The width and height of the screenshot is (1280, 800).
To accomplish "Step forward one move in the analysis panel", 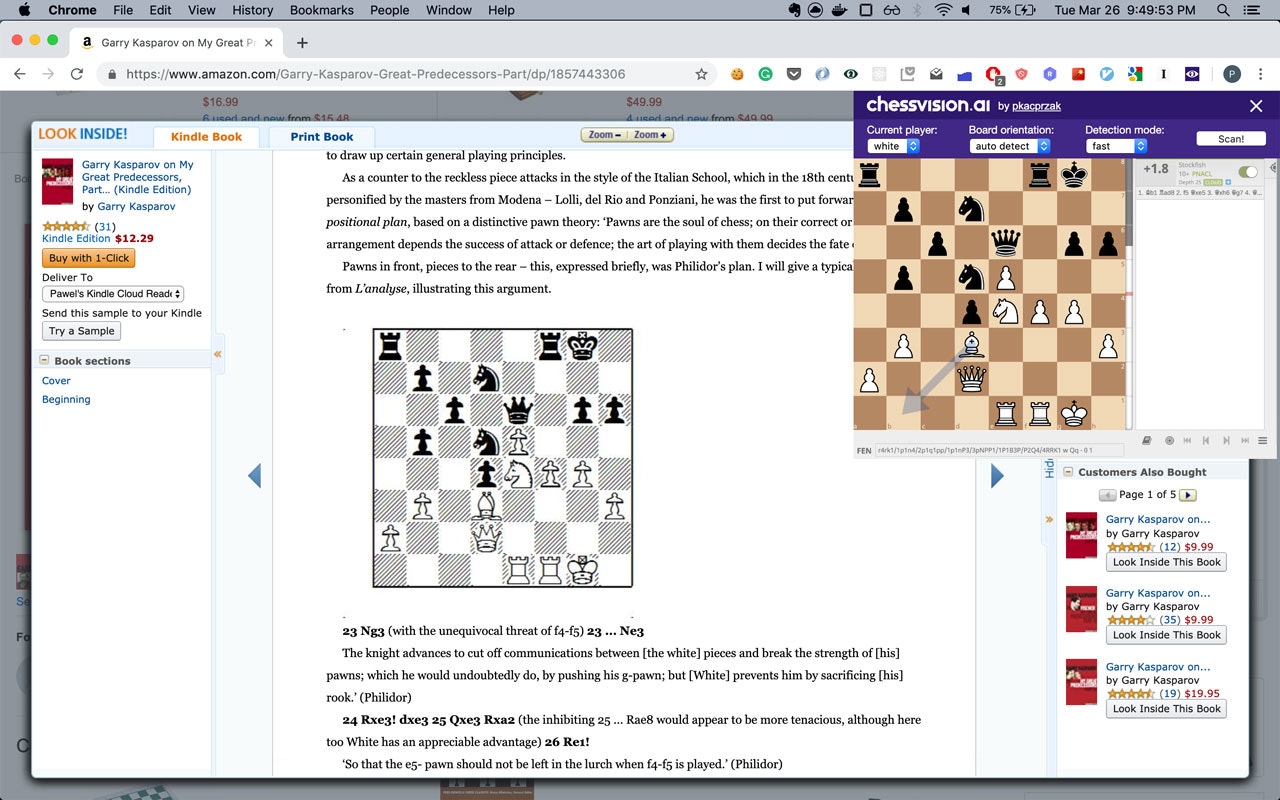I will (x=1227, y=441).
